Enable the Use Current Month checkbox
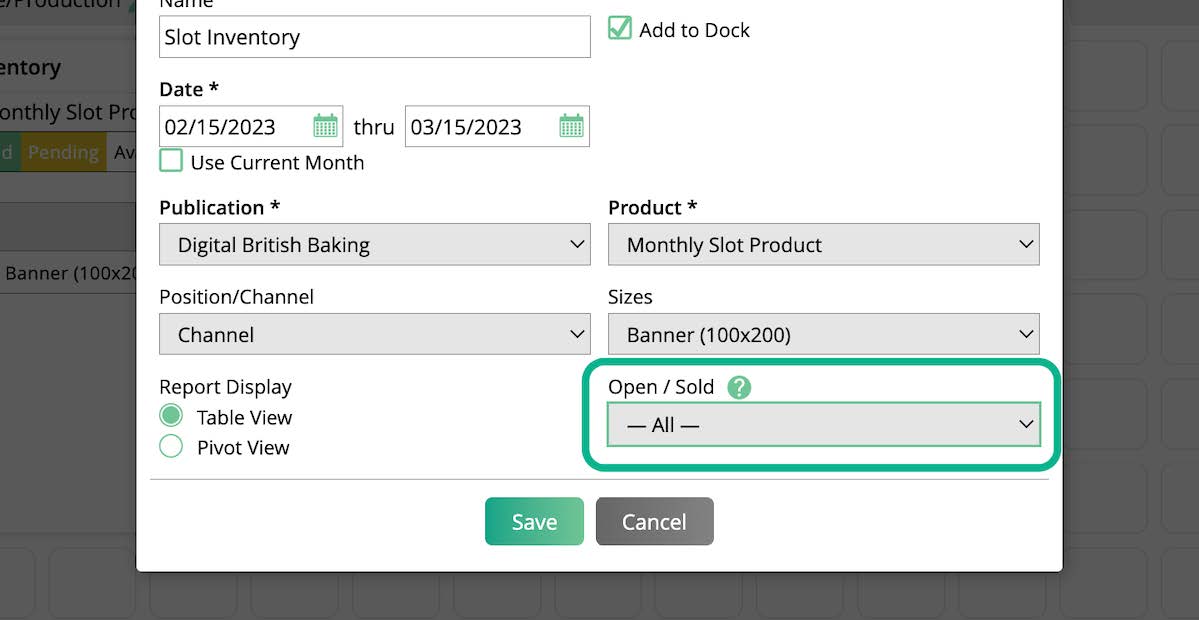Viewport: 1199px width, 620px height. pyautogui.click(x=171, y=161)
